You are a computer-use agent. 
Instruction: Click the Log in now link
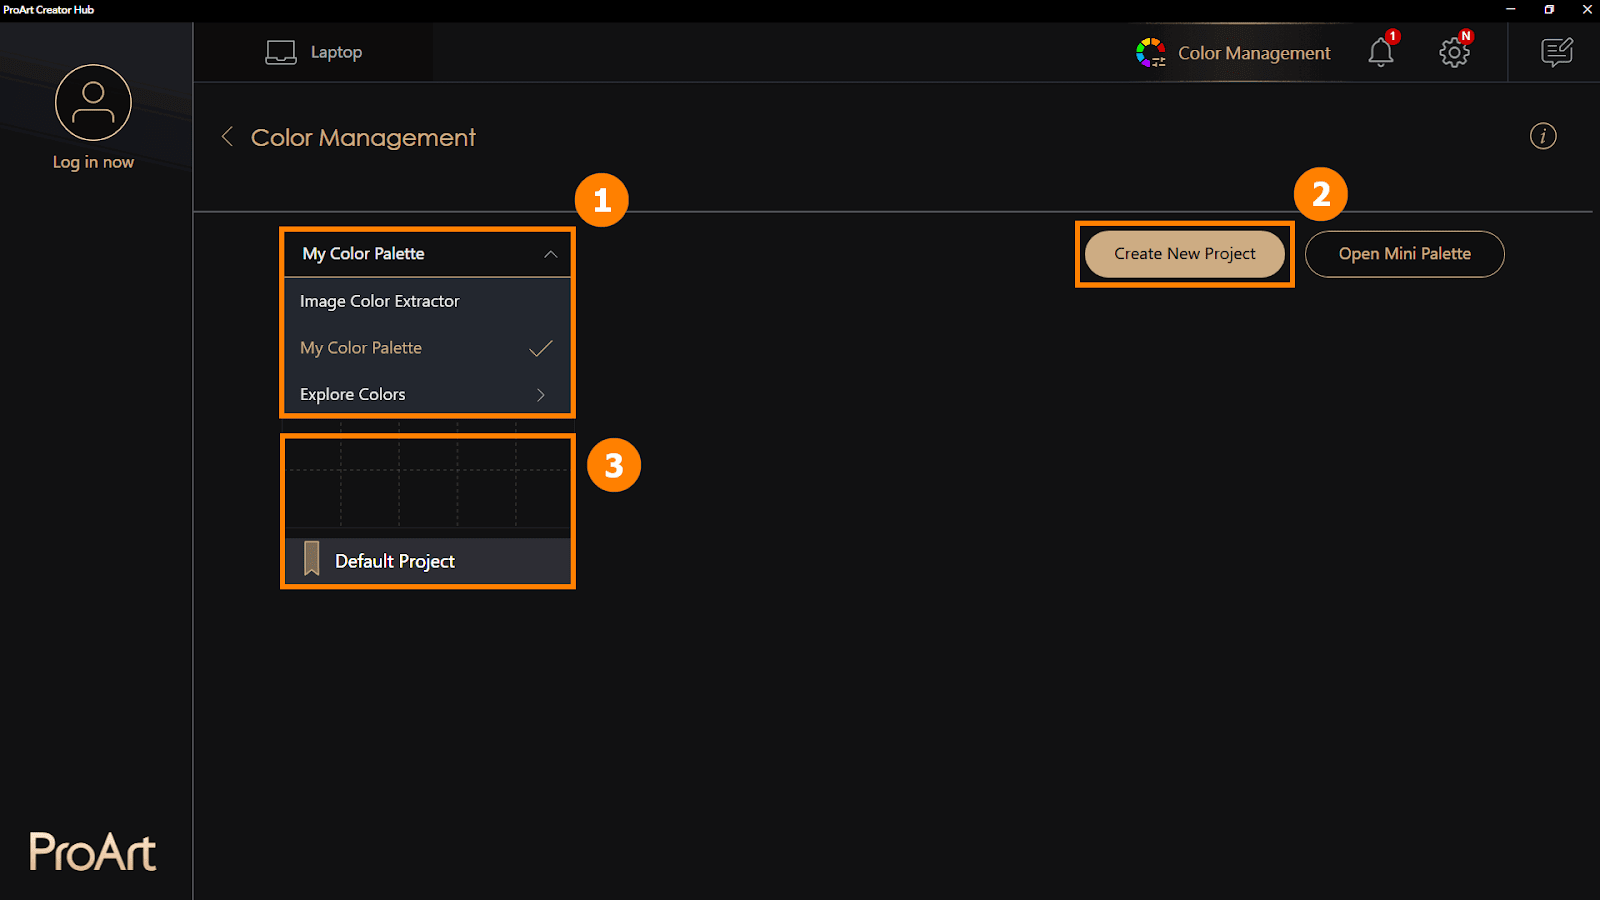tap(93, 162)
